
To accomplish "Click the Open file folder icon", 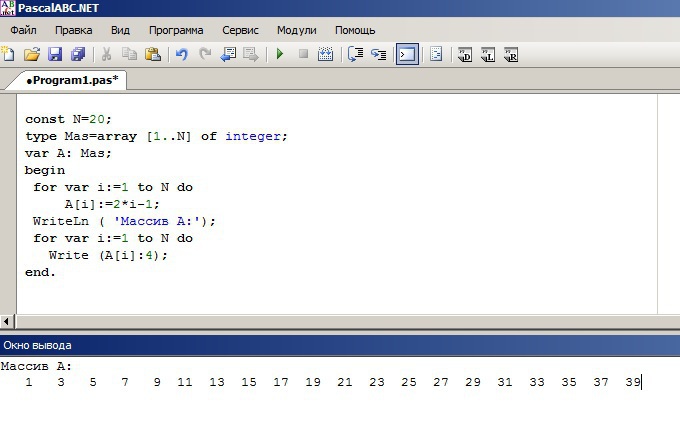I will click(x=32, y=55).
